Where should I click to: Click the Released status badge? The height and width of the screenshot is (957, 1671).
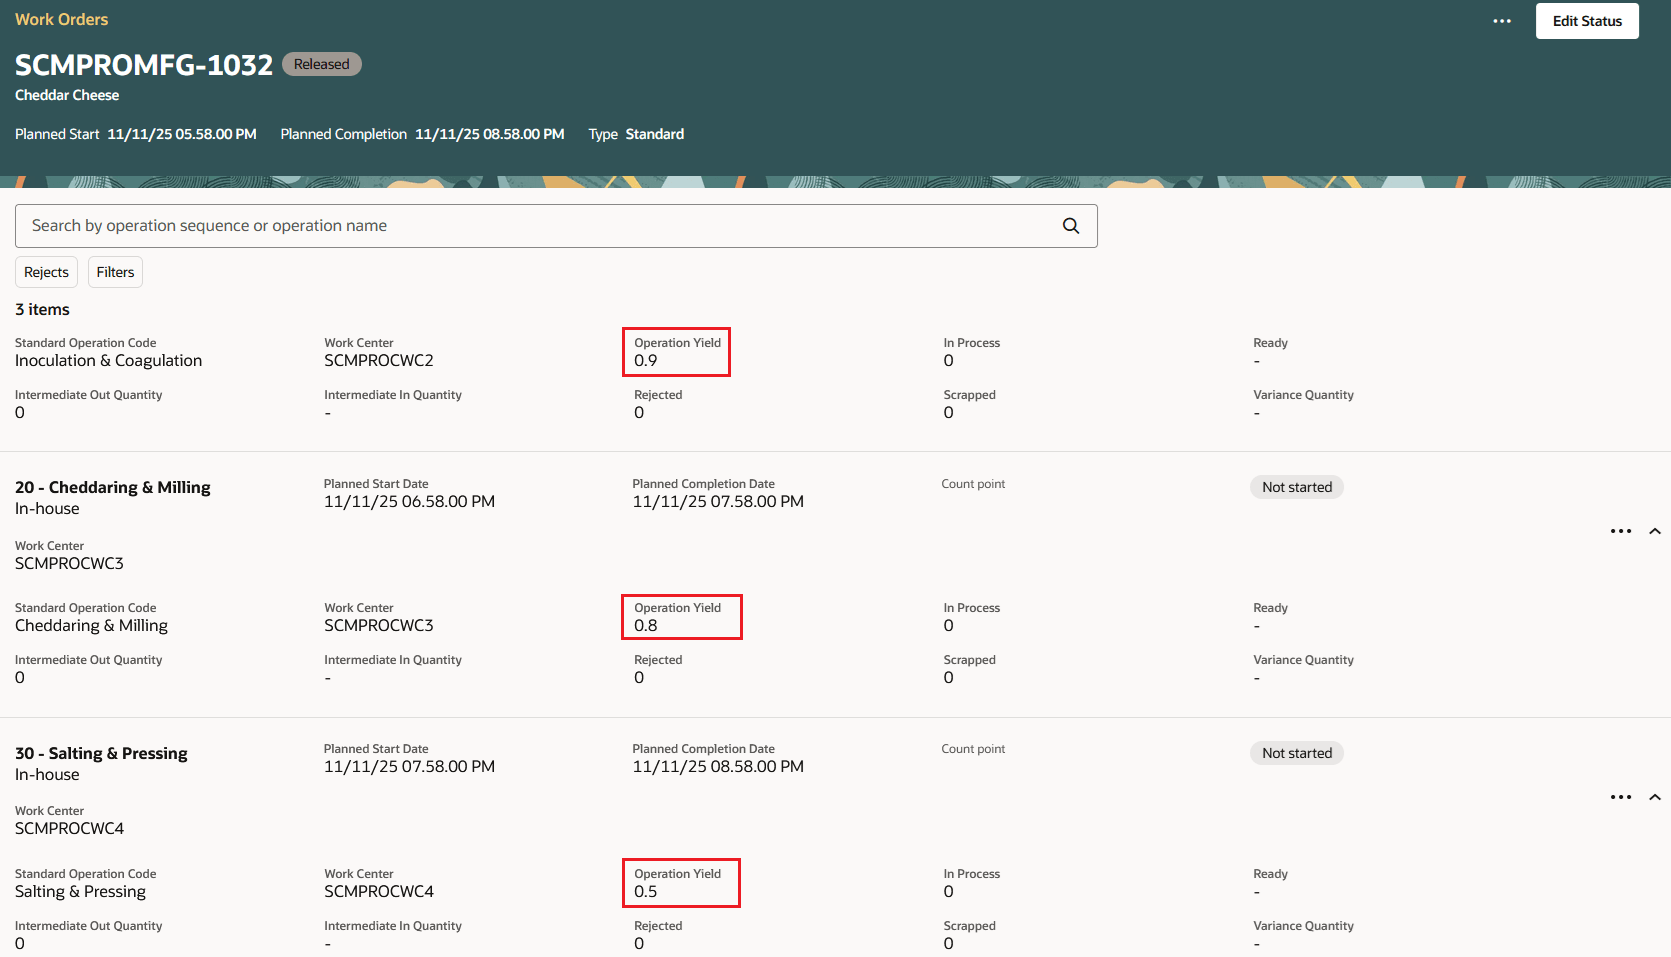321,63
